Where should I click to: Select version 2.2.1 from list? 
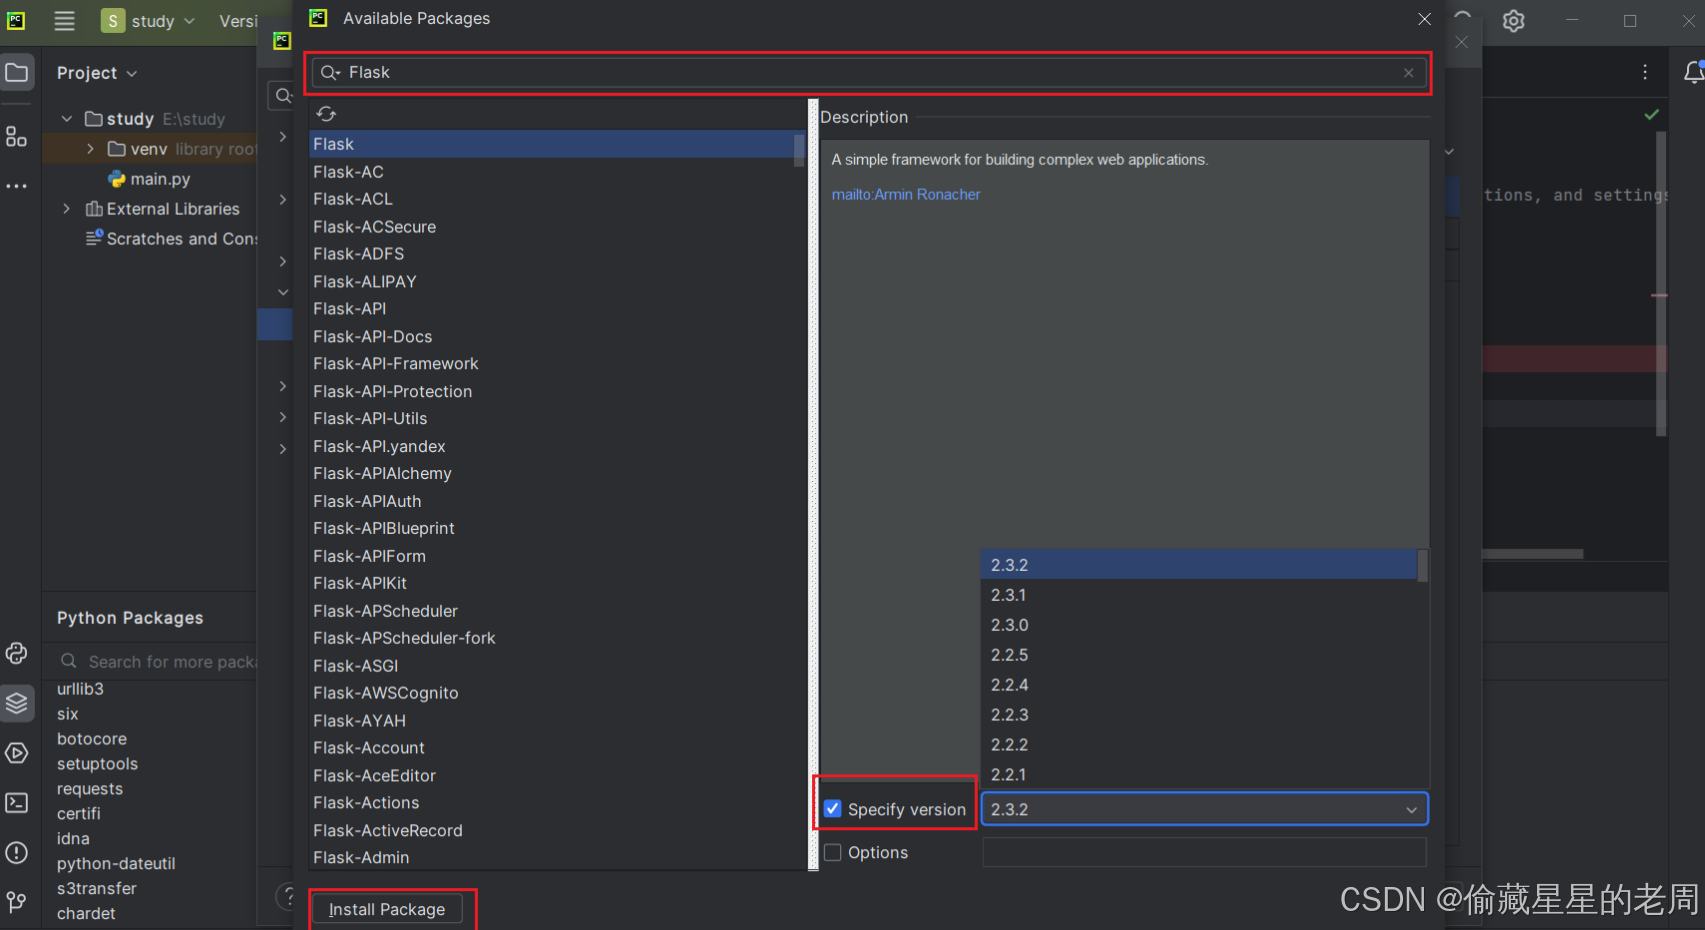(1199, 775)
